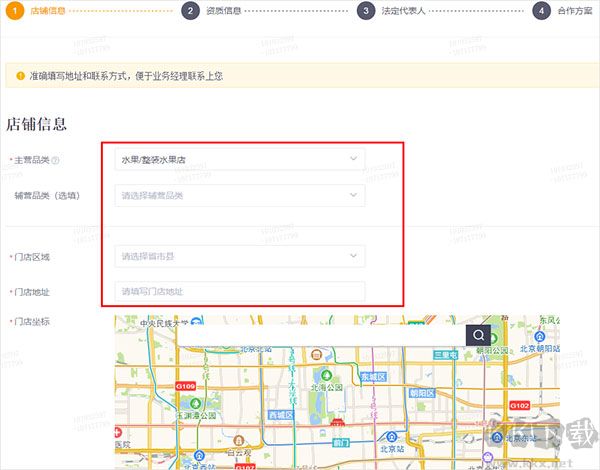Expand the chevron of 主营品类 dropdown

[x=354, y=158]
